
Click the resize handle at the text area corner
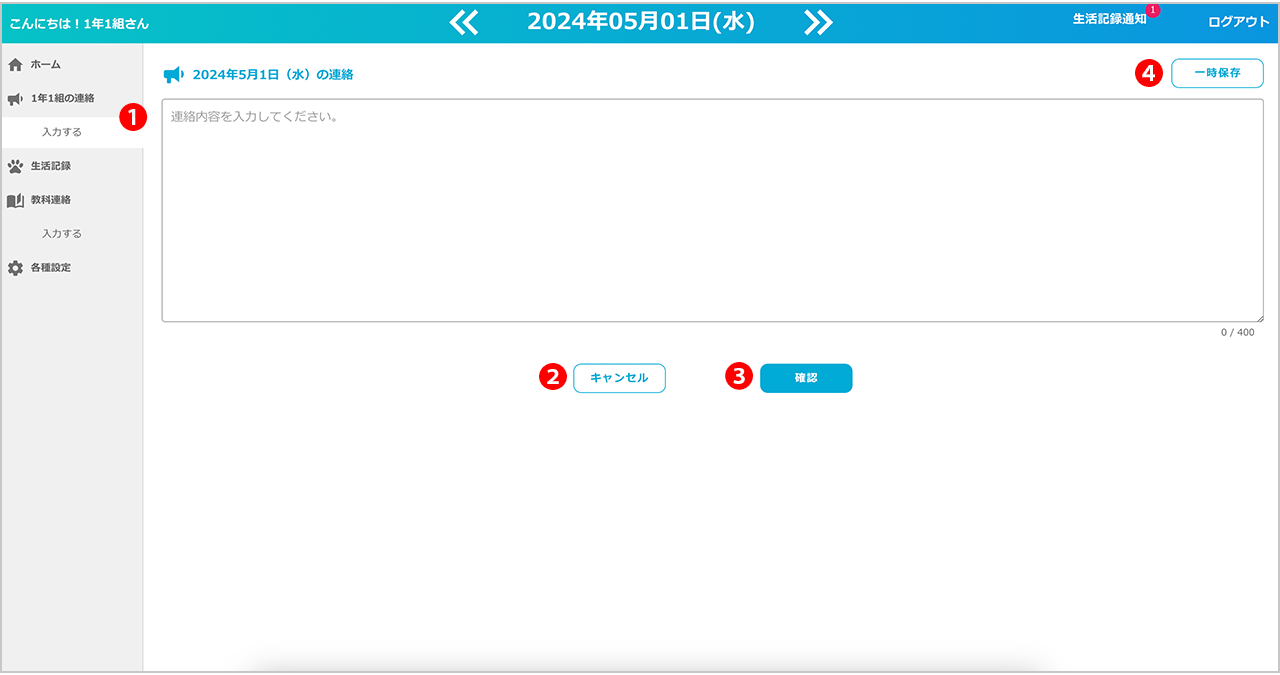pos(1259,317)
